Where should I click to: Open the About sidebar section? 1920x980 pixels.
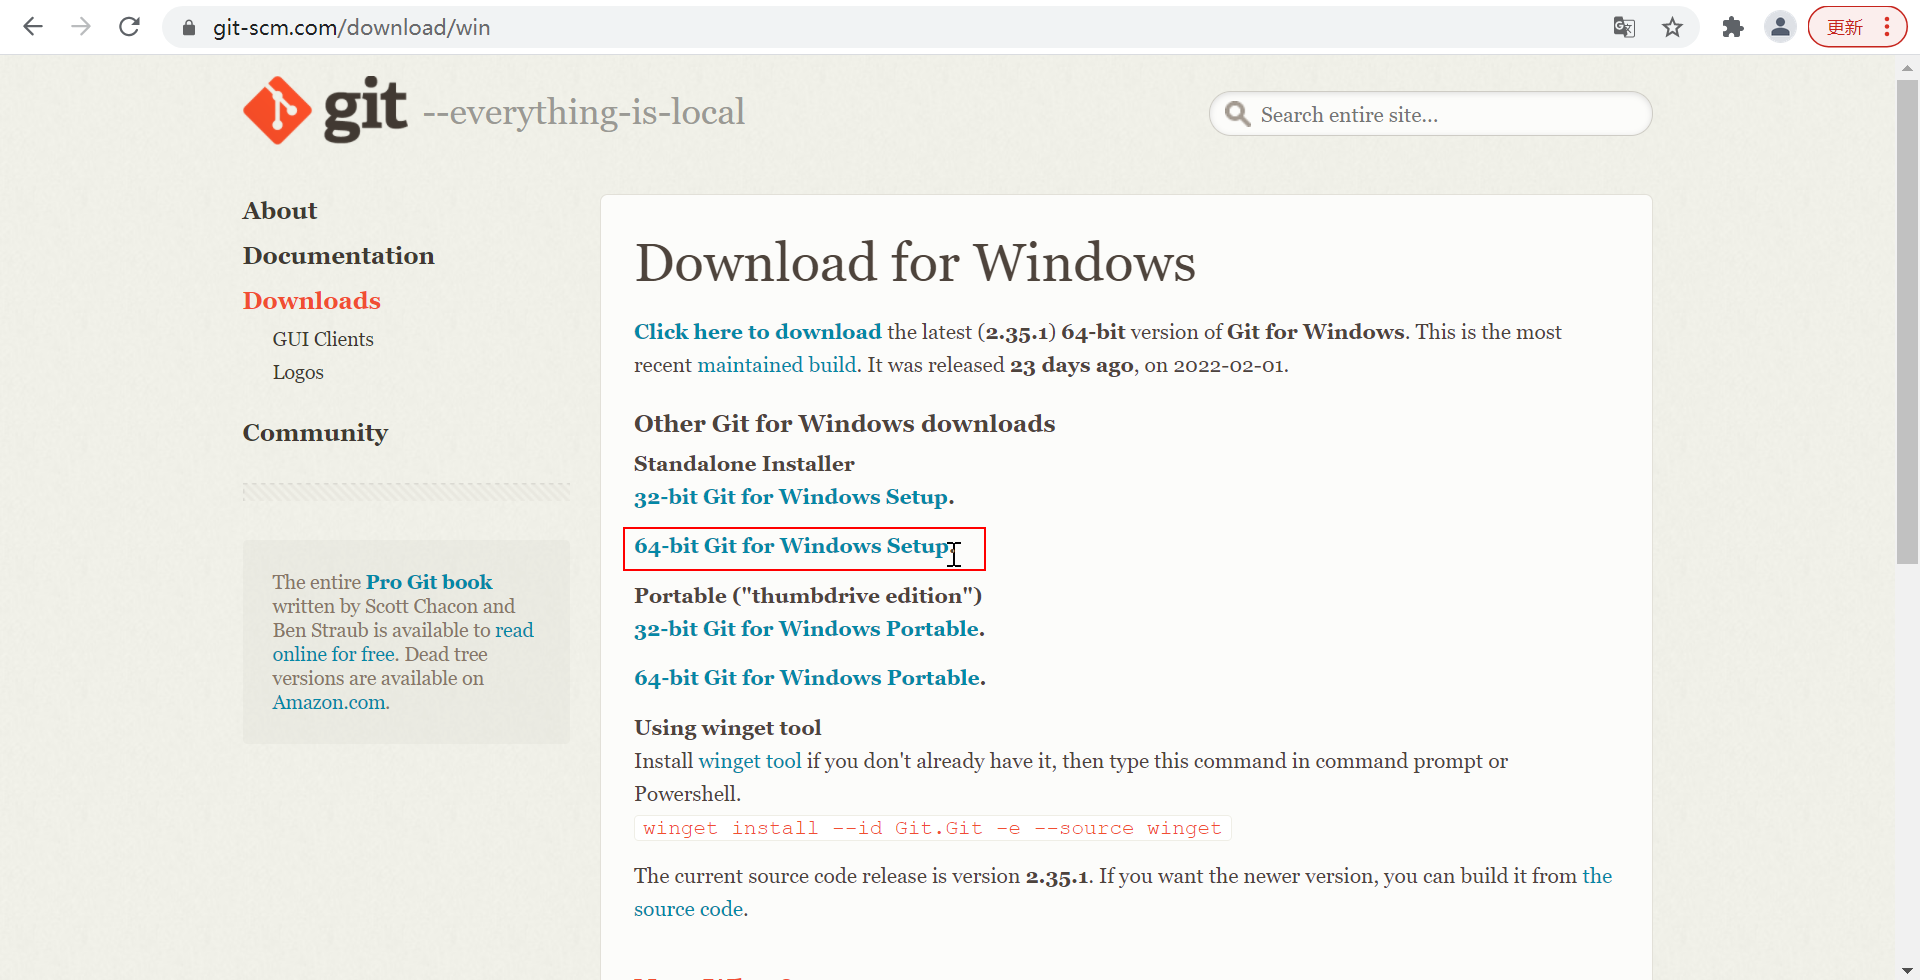tap(280, 211)
